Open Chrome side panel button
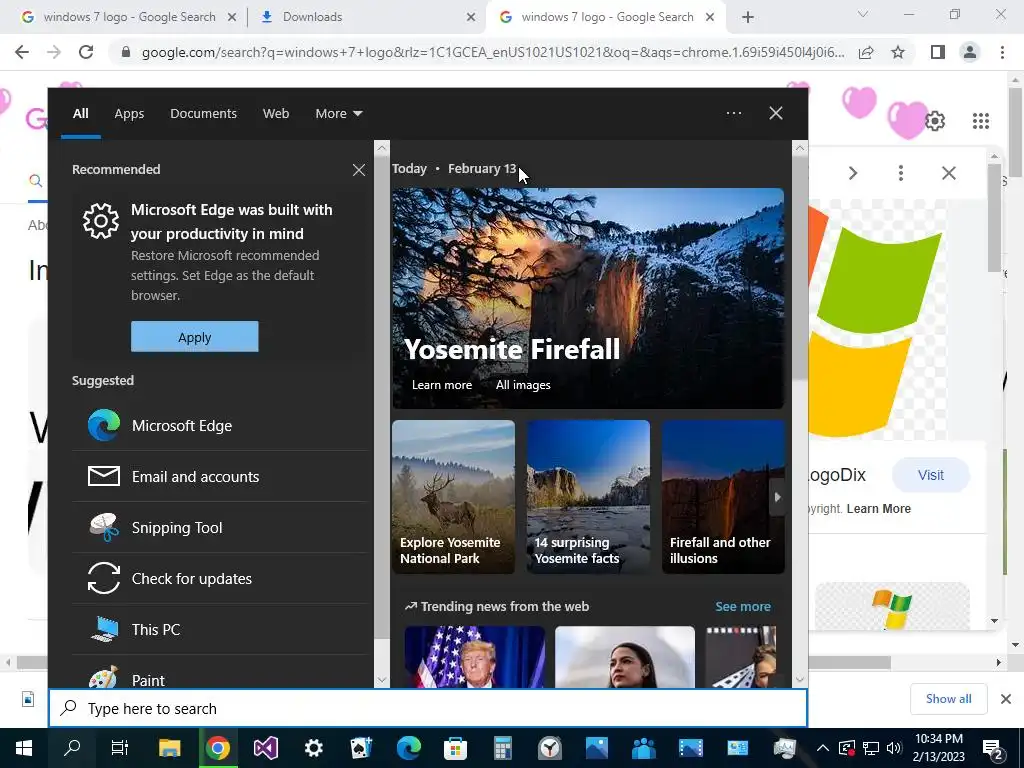This screenshot has width=1024, height=768. pos(938,52)
